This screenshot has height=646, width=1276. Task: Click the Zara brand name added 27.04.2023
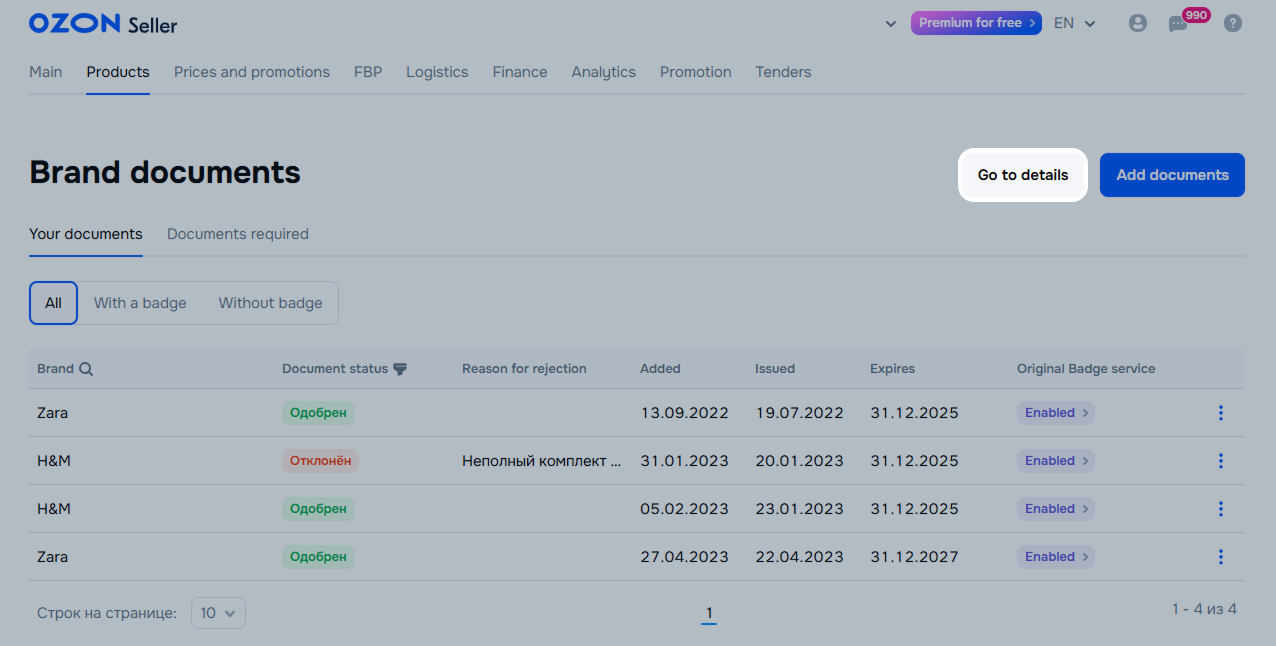[x=53, y=557]
